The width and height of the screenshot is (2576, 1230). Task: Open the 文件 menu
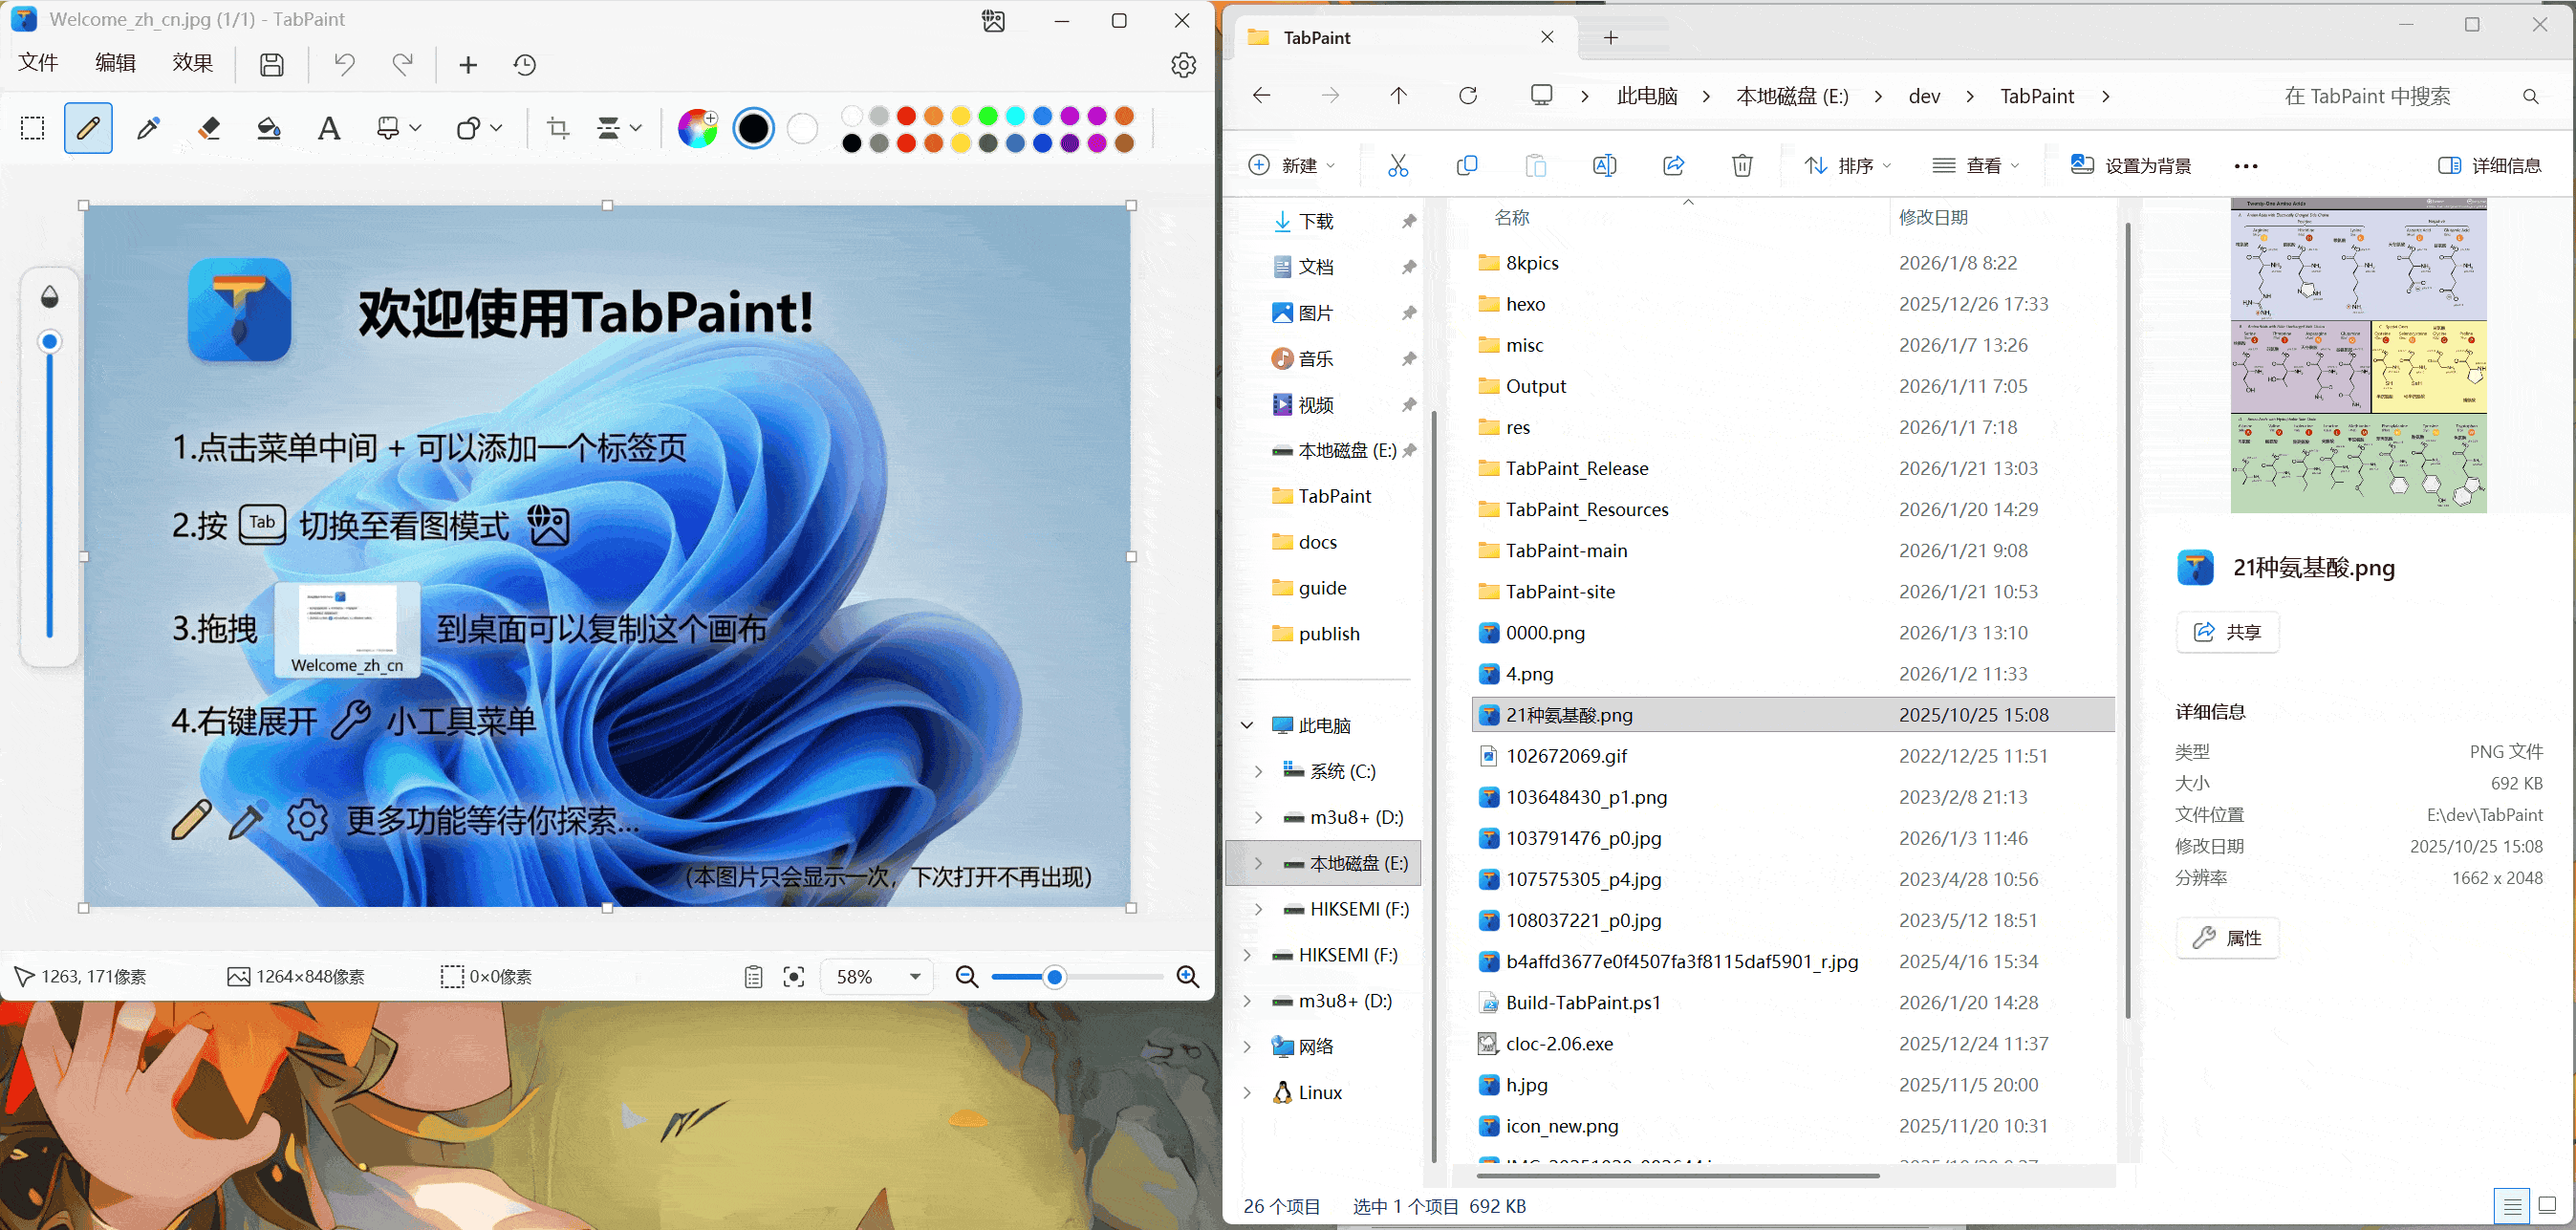(38, 63)
